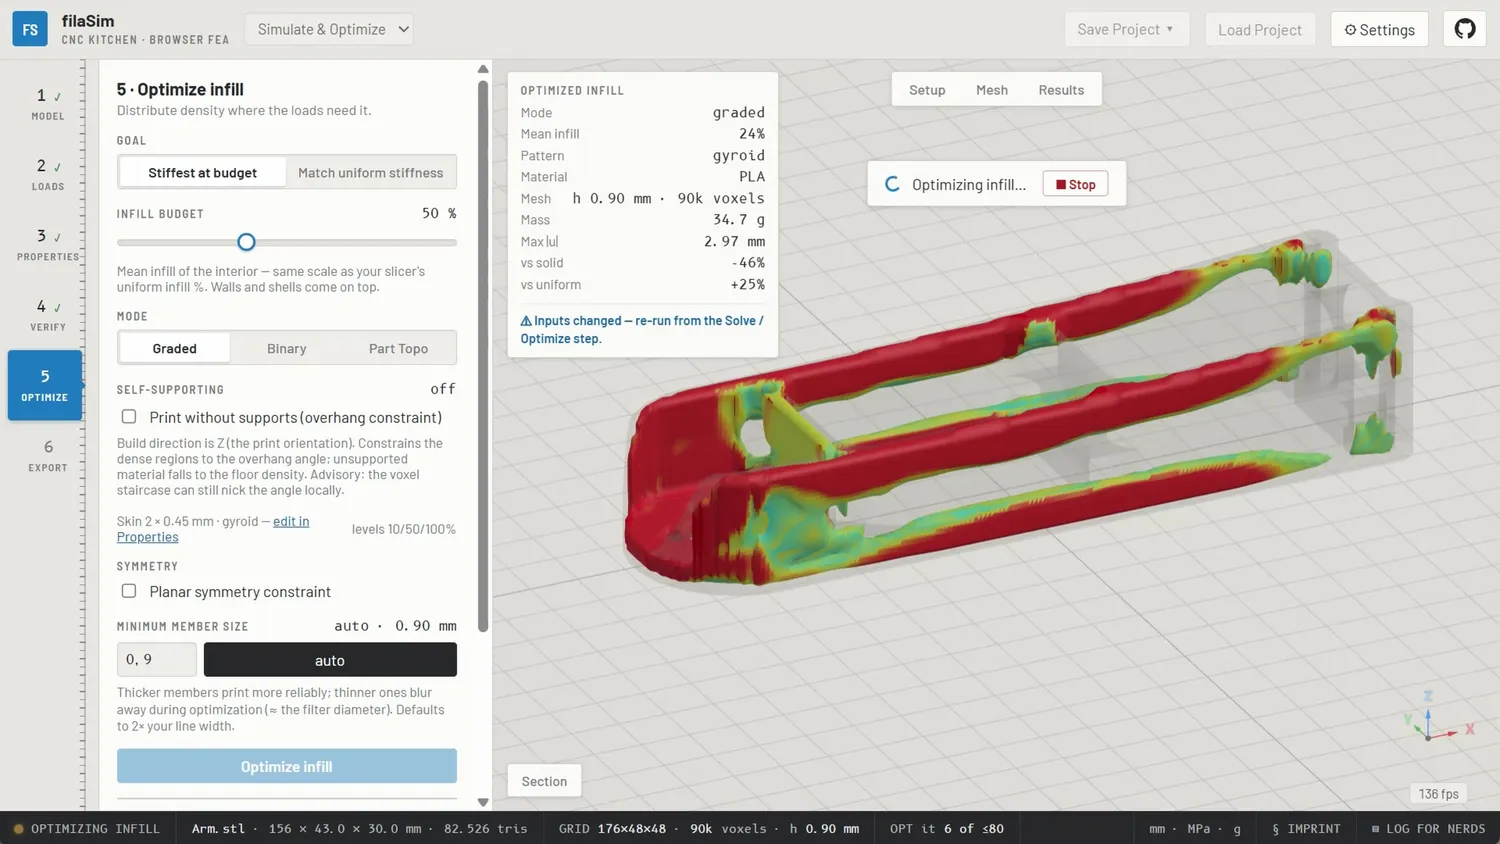Click the panel scrollbar down arrow

coord(483,802)
